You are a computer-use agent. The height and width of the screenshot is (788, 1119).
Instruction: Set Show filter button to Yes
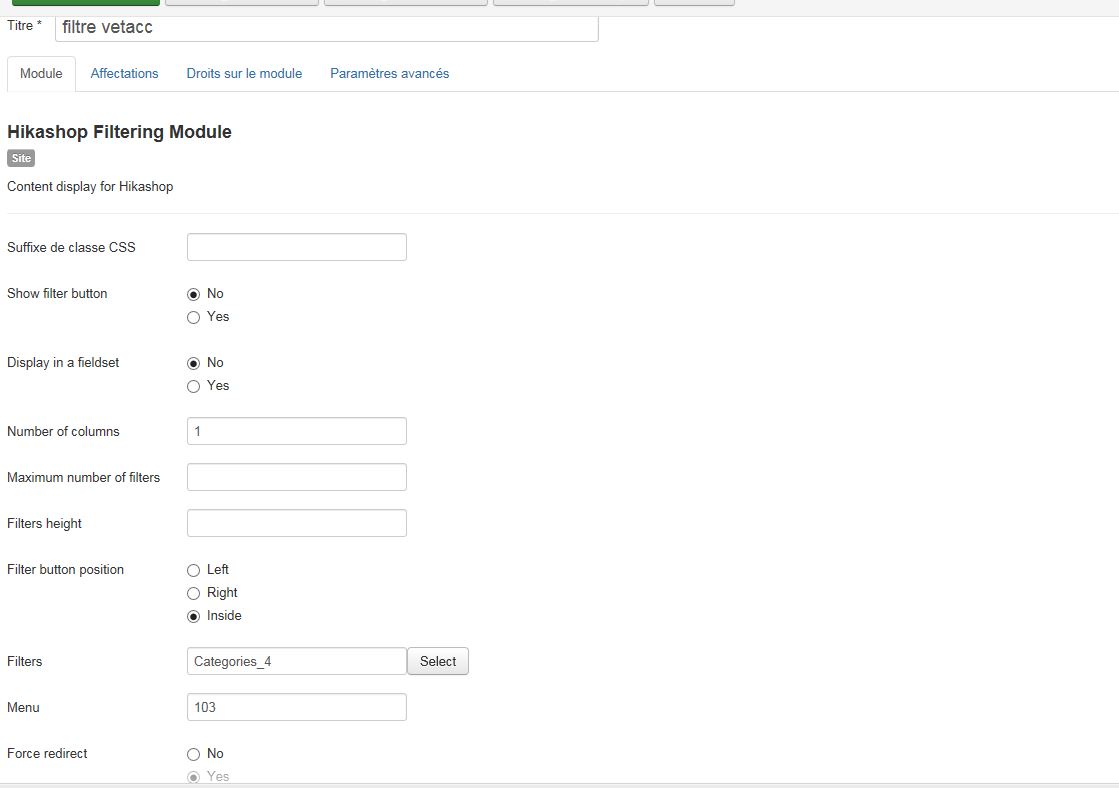pyautogui.click(x=193, y=317)
